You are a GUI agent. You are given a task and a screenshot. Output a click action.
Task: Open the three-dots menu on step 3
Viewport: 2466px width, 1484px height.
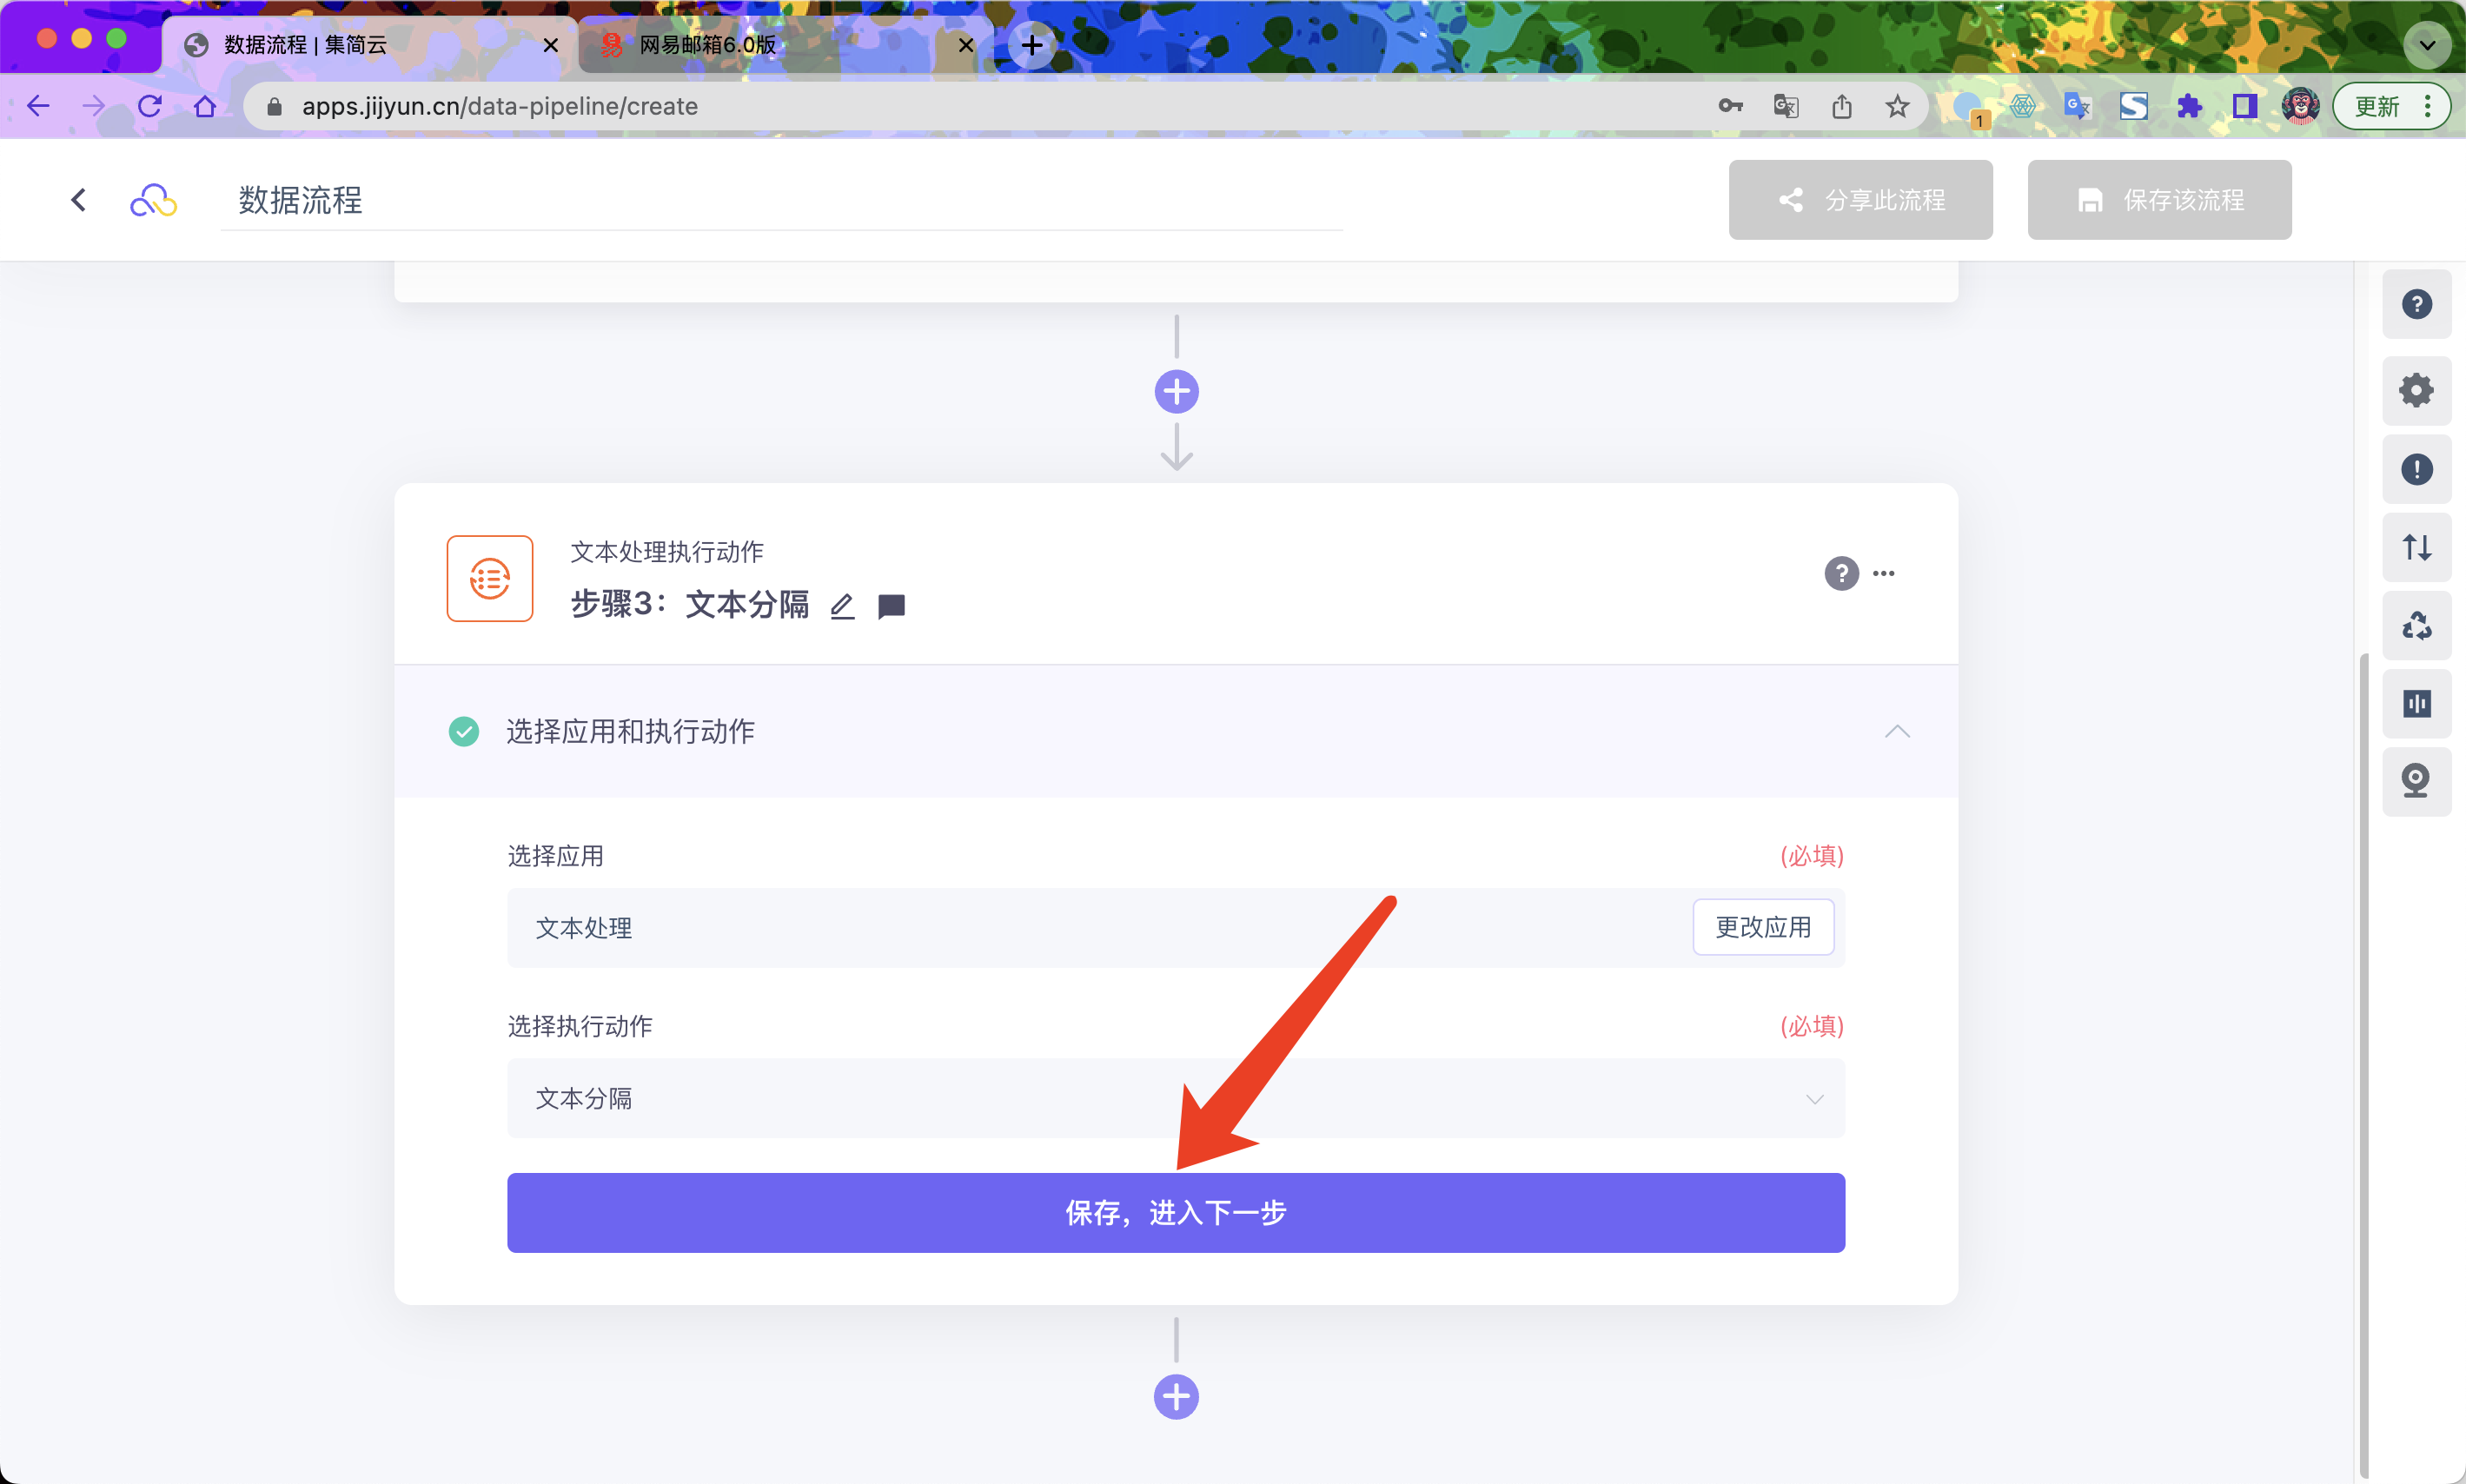[x=1884, y=573]
